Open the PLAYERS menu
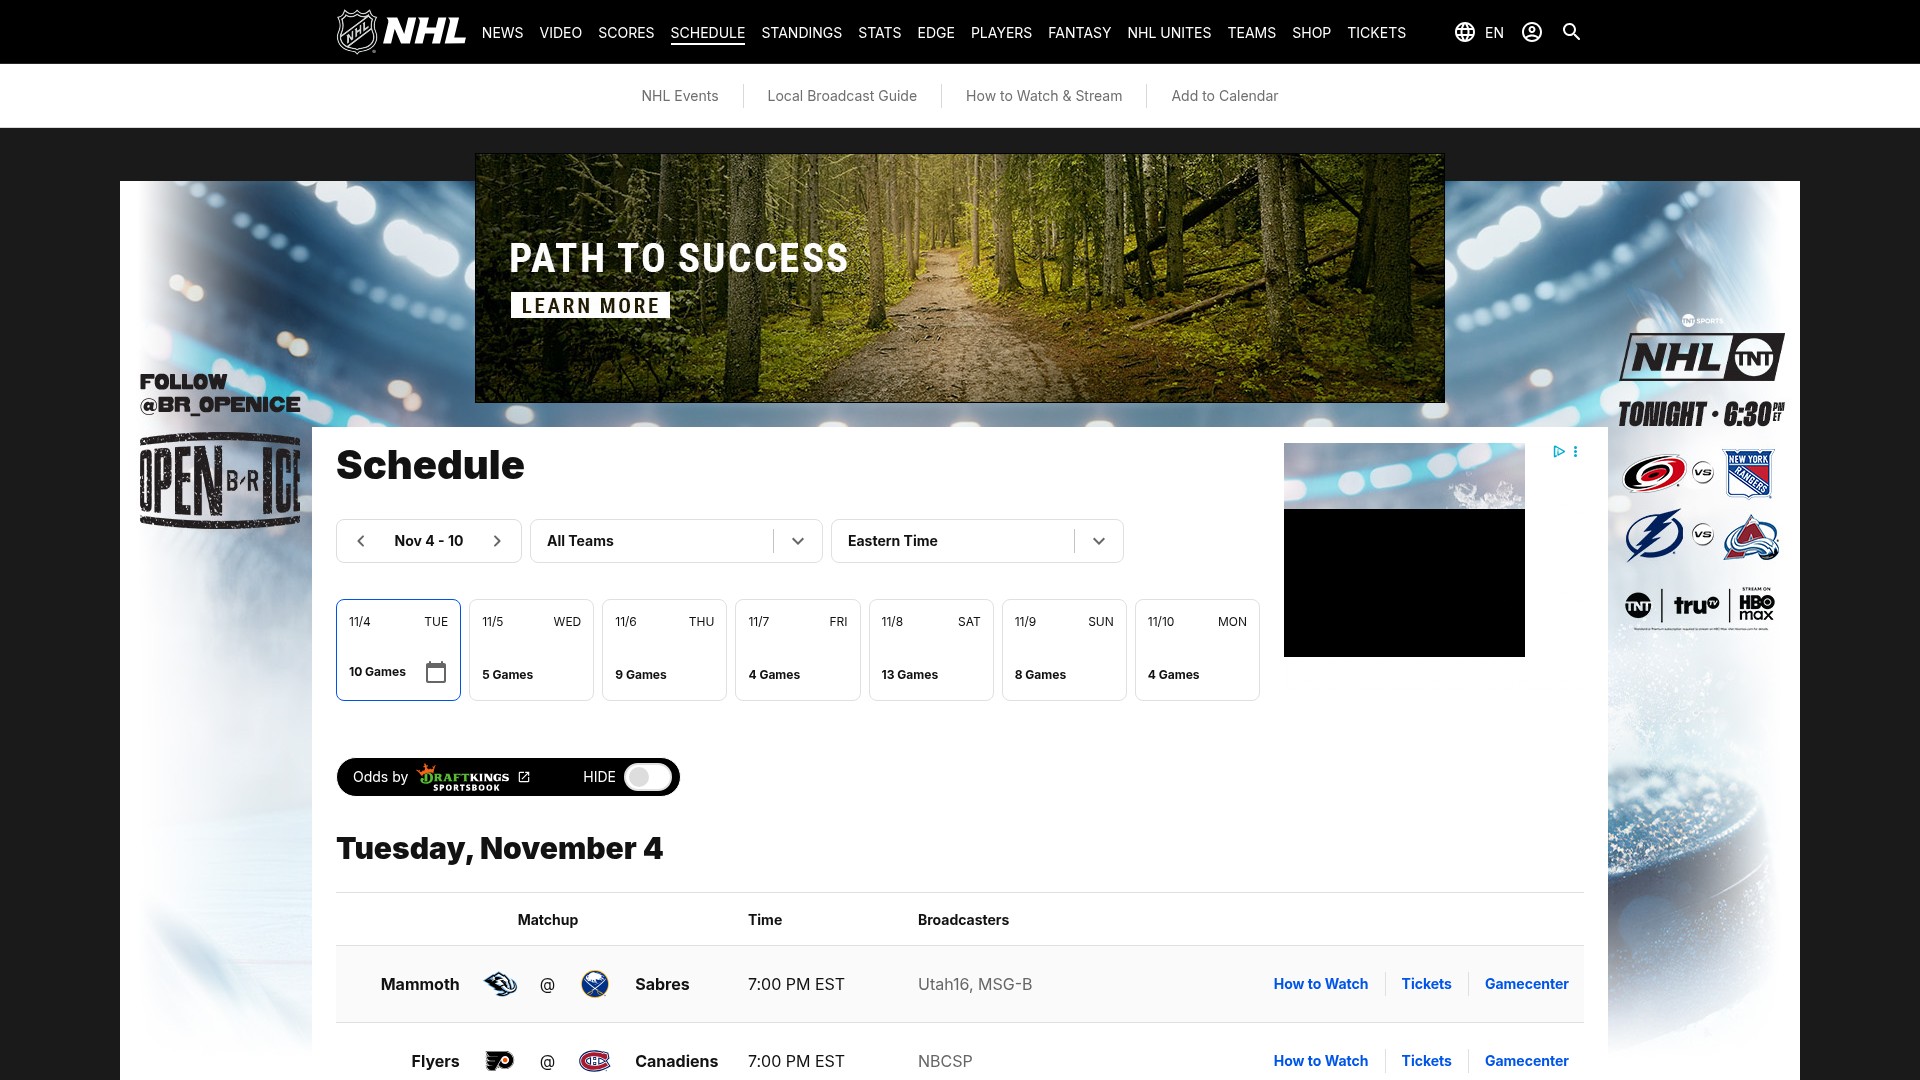 click(1001, 33)
